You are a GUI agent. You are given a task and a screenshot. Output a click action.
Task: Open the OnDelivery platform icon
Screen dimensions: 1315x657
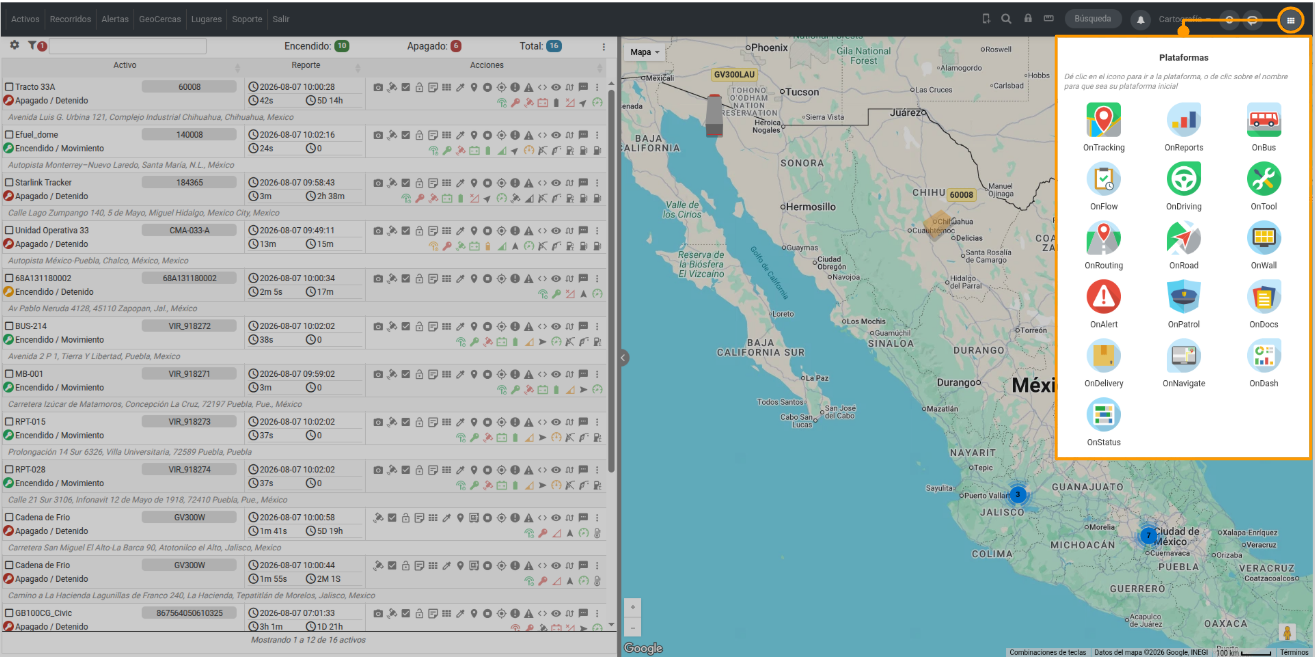coord(1103,356)
